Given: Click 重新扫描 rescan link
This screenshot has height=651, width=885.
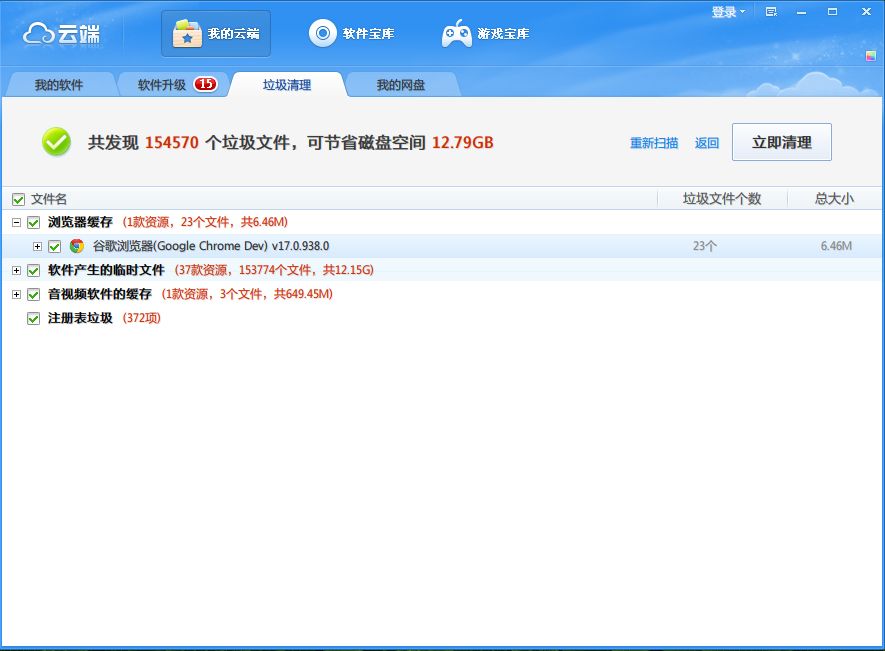Looking at the screenshot, I should click(x=654, y=143).
